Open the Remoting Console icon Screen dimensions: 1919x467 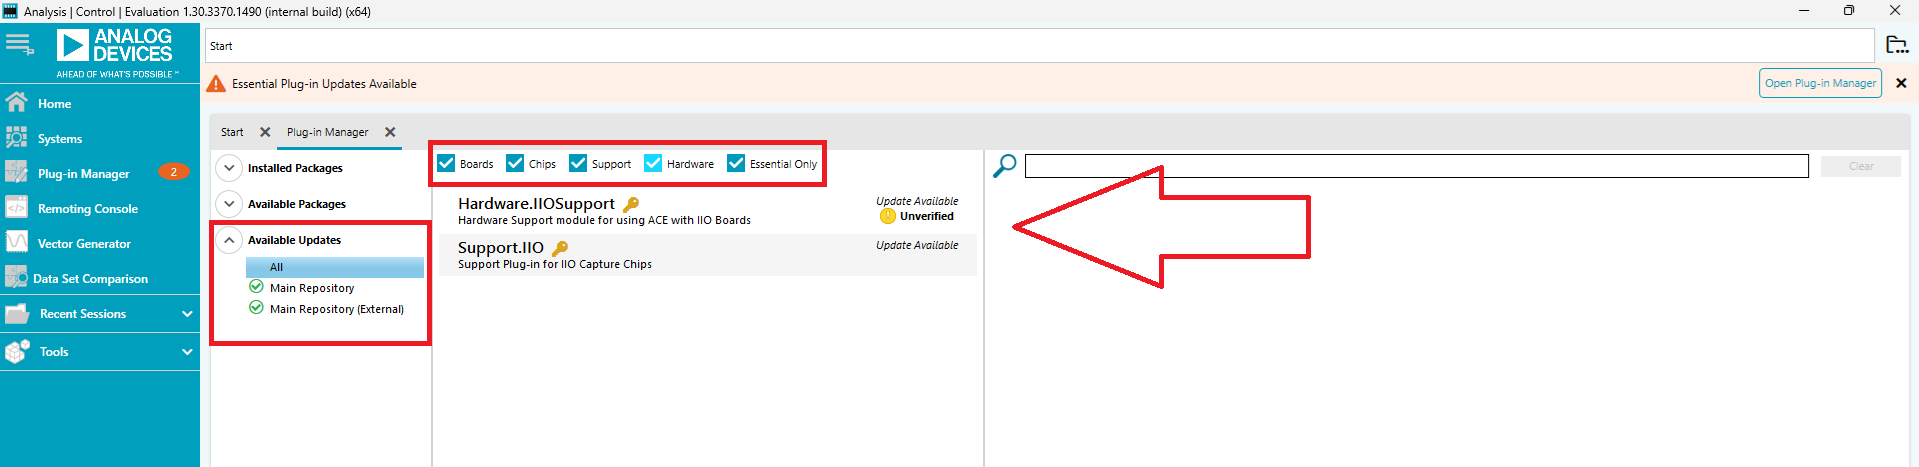16,208
